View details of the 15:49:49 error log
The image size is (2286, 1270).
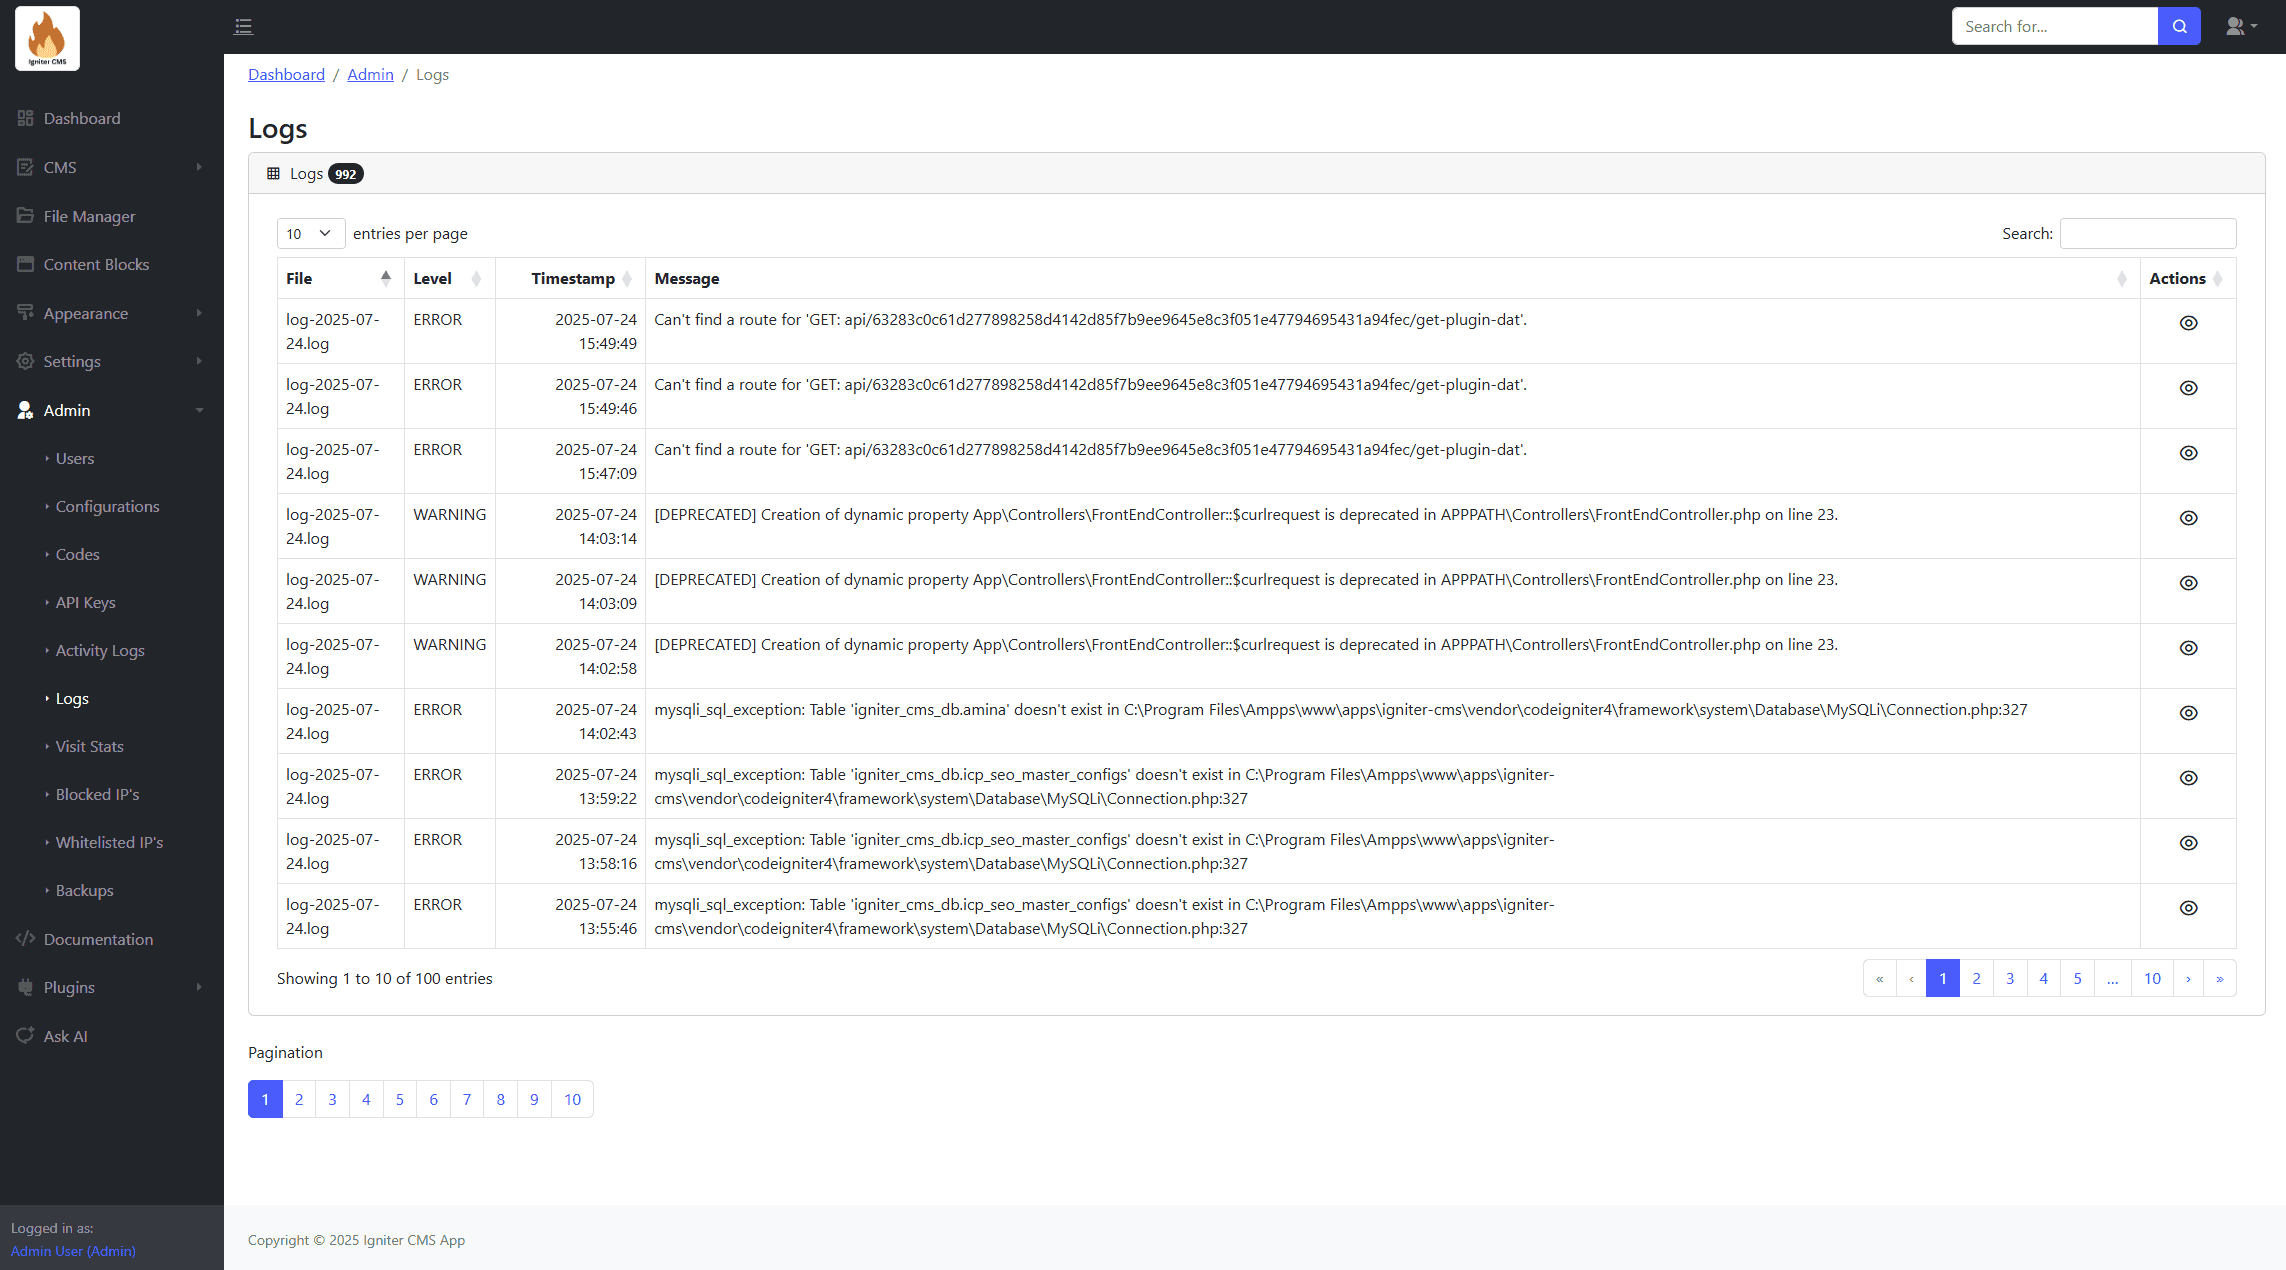pyautogui.click(x=2188, y=323)
